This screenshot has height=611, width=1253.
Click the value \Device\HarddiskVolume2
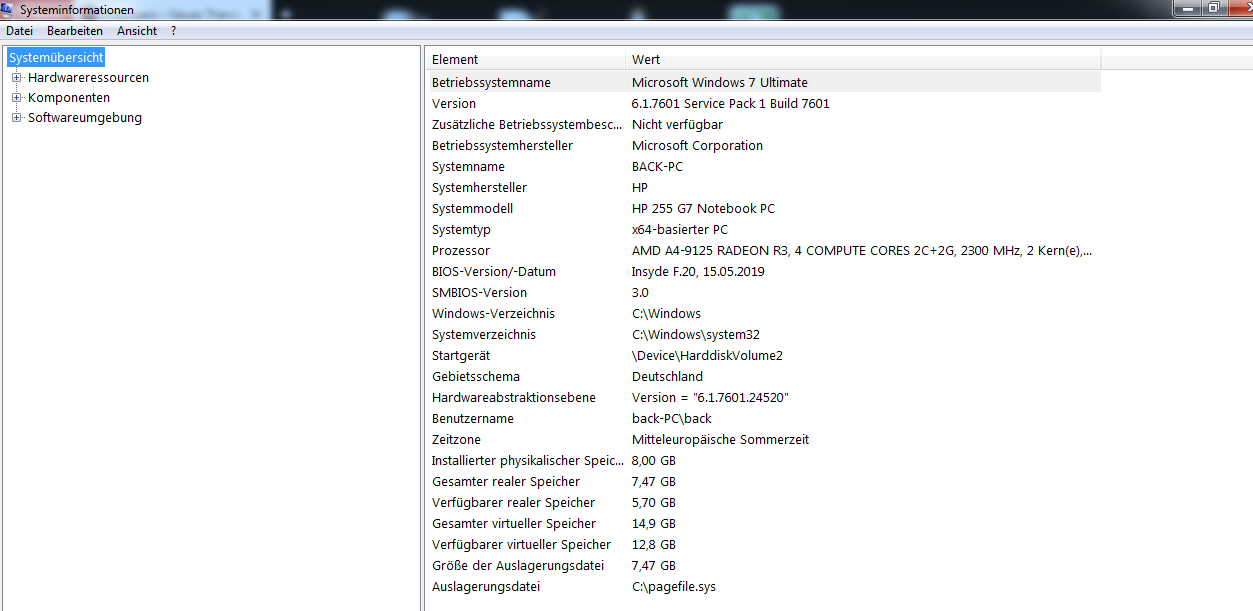pyautogui.click(x=707, y=355)
